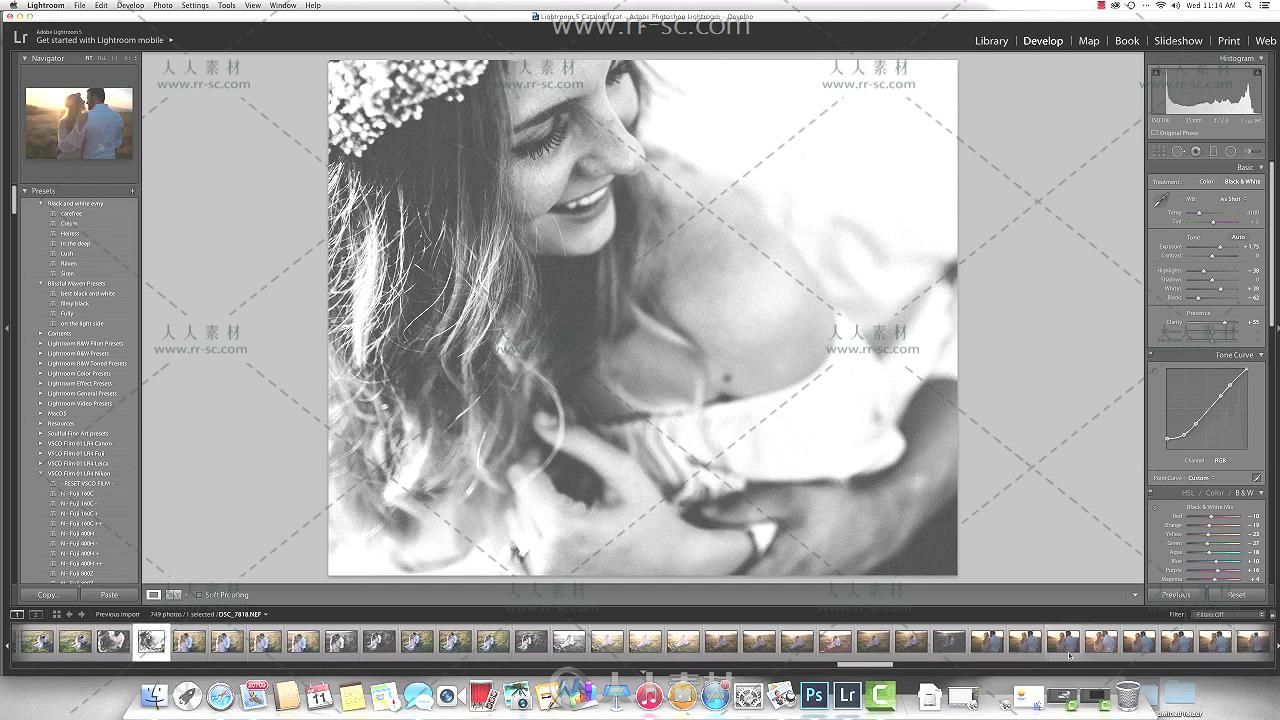
Task: Open iTunes from the Dock
Action: pyautogui.click(x=649, y=695)
